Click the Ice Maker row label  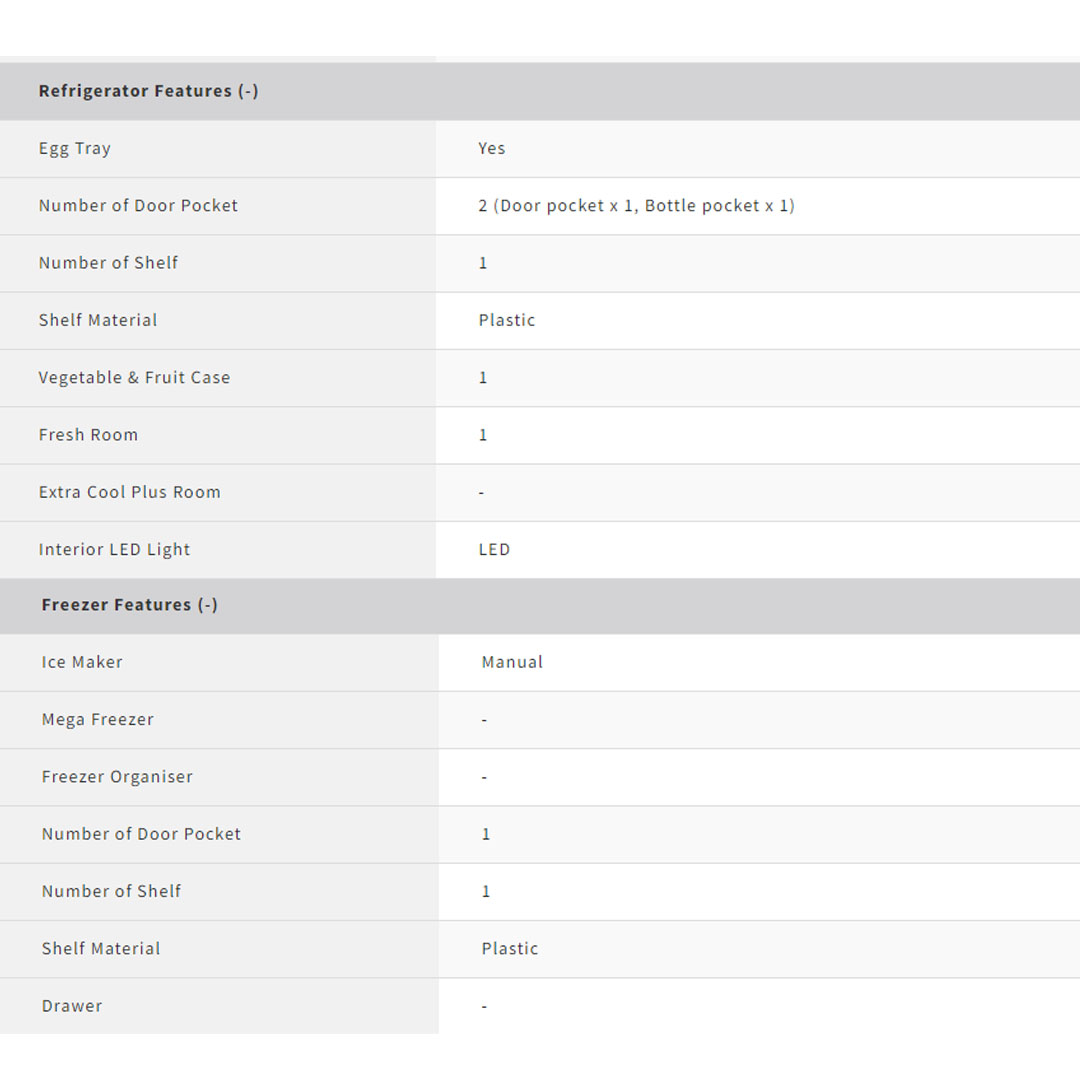pyautogui.click(x=82, y=662)
